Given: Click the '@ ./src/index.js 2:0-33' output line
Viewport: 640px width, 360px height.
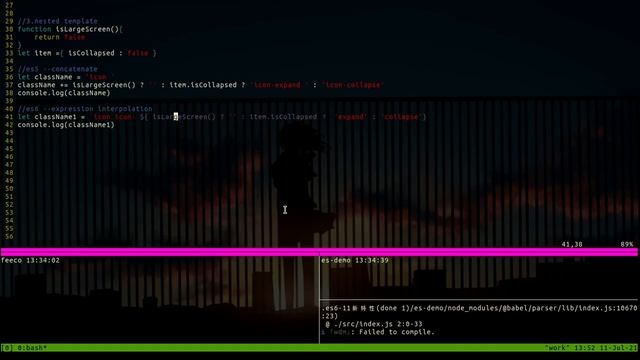Looking at the screenshot, I should click(x=374, y=324).
